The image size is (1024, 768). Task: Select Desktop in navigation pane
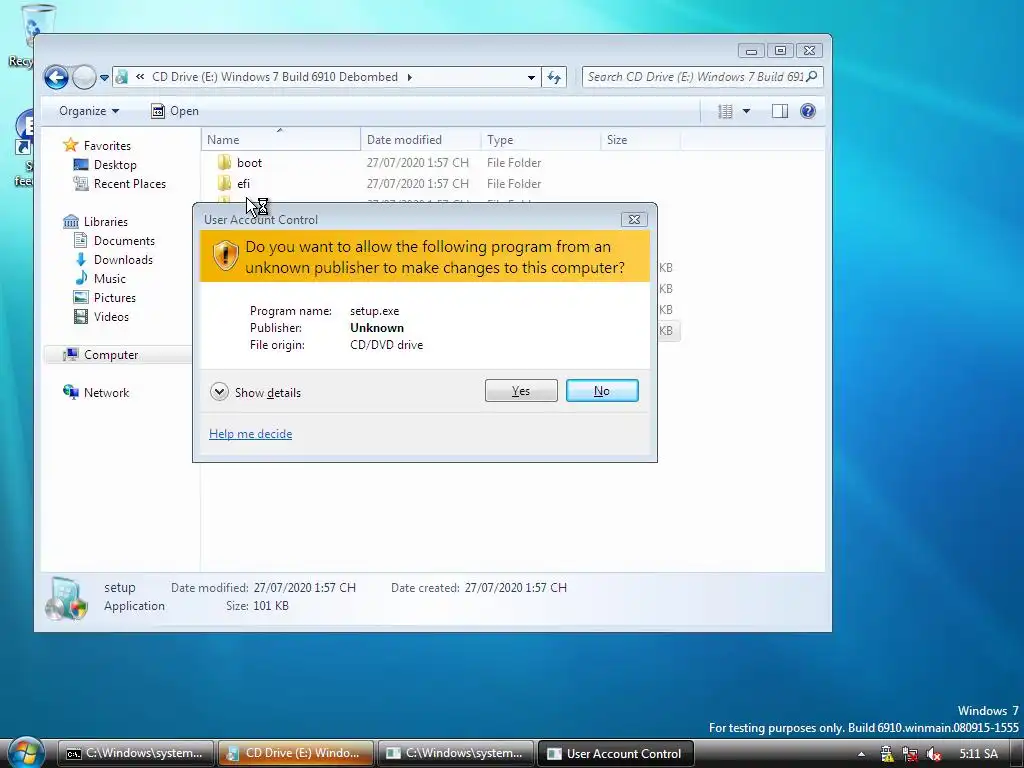[115, 165]
